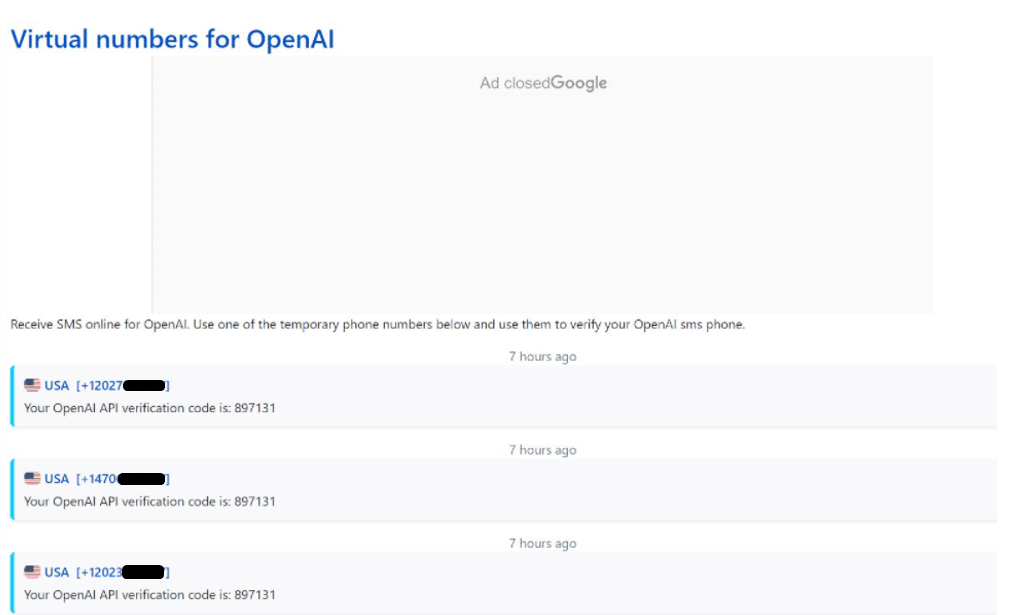Click the 'Virtual numbers for OpenAI' heading

[172, 39]
